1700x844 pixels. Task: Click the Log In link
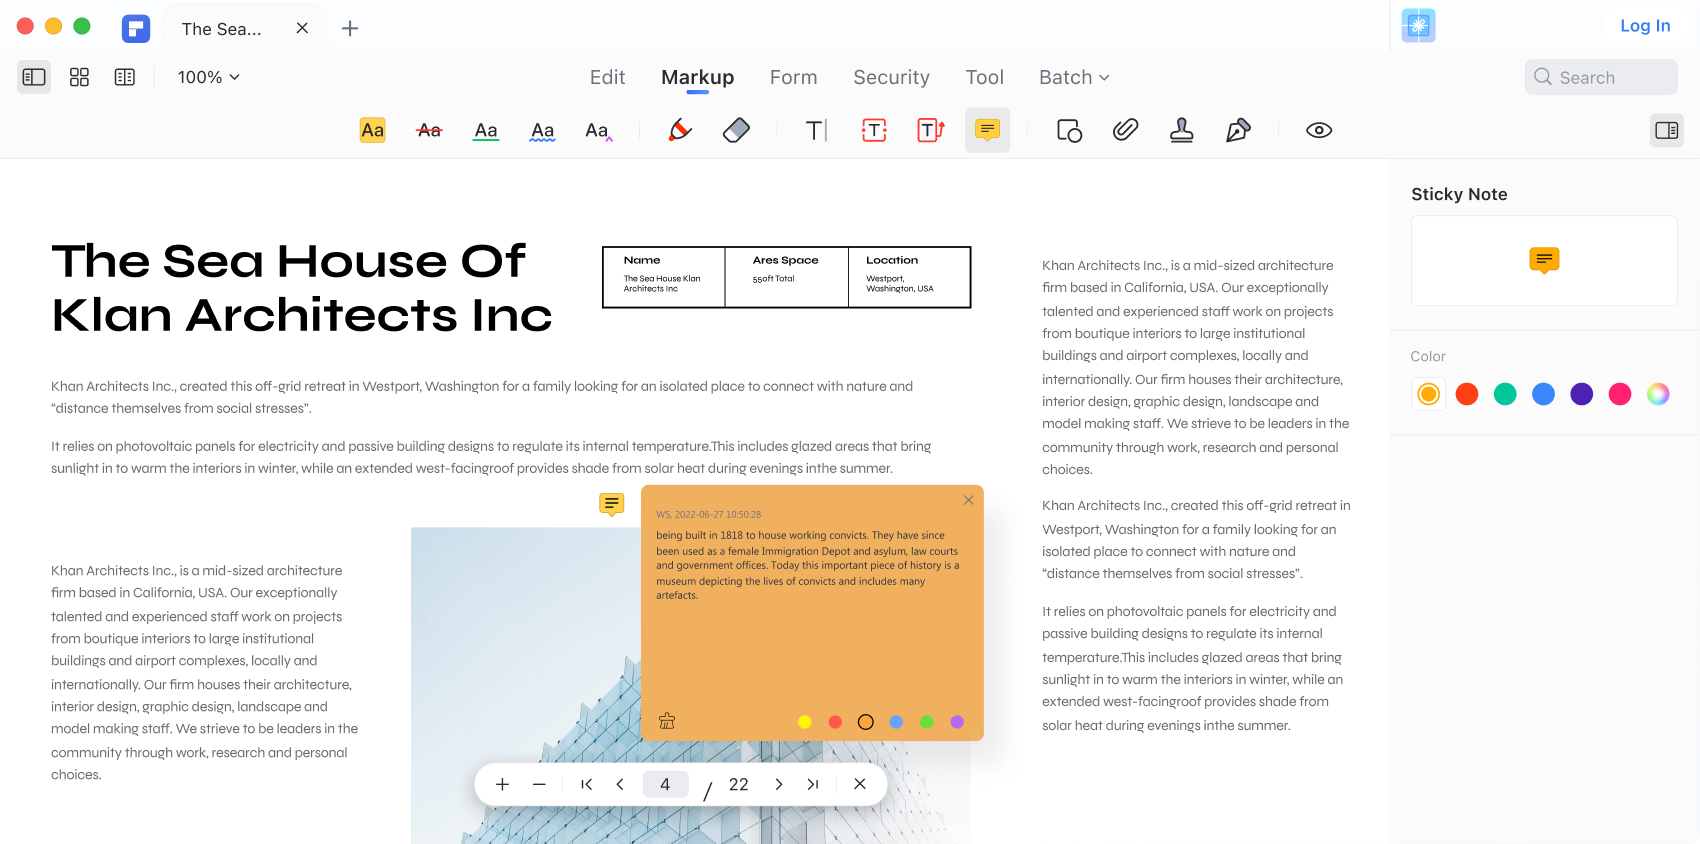click(x=1645, y=26)
